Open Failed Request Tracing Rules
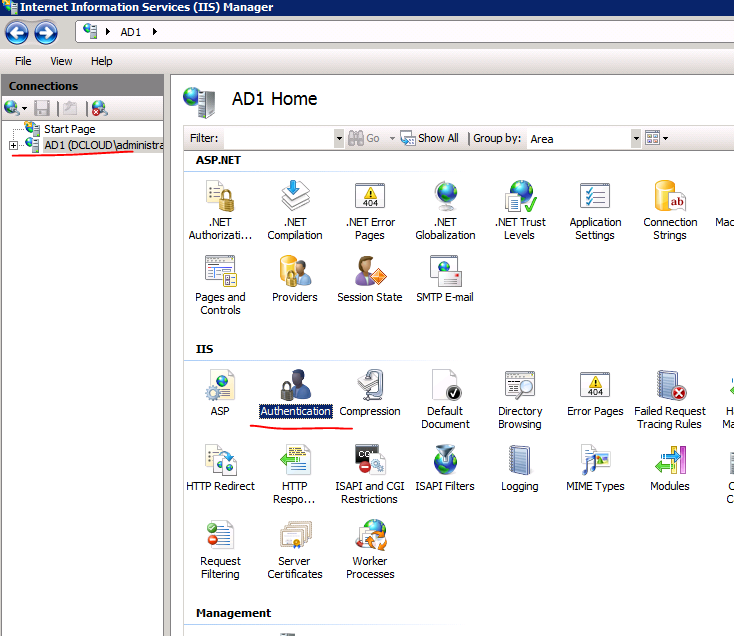Viewport: 734px width, 636px height. [x=670, y=399]
